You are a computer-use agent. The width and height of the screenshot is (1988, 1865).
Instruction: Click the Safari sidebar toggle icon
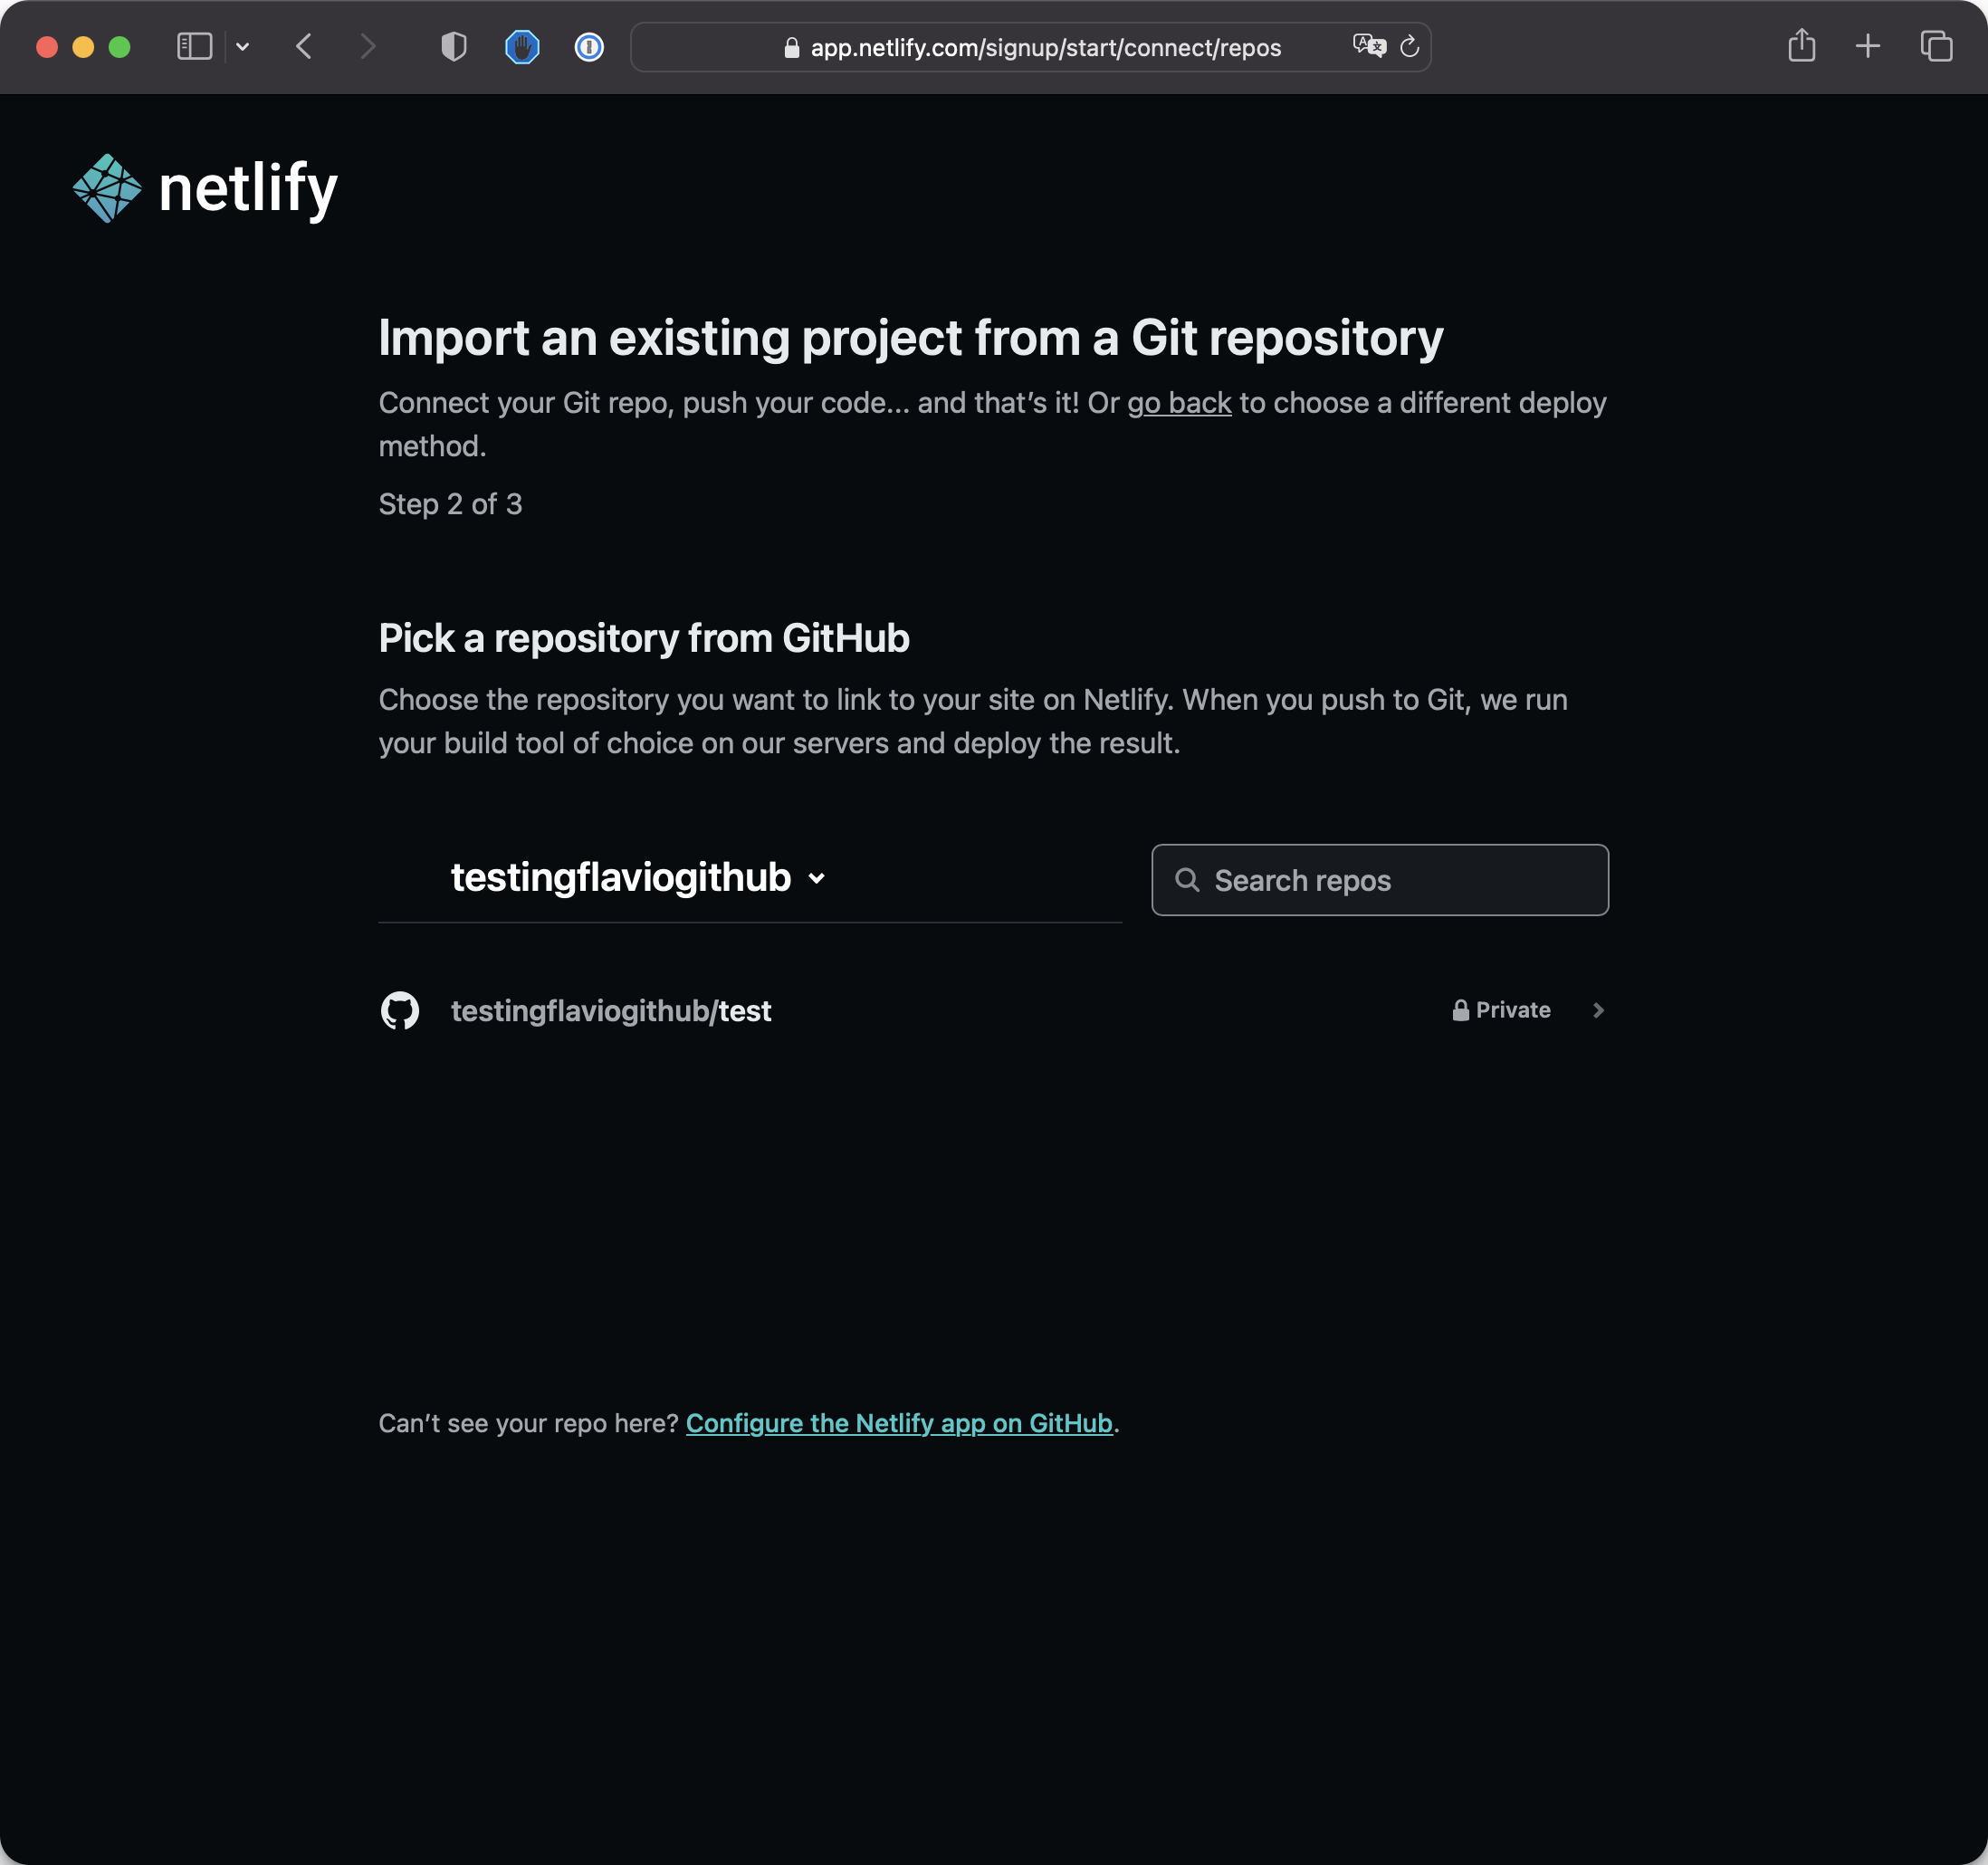(x=194, y=47)
